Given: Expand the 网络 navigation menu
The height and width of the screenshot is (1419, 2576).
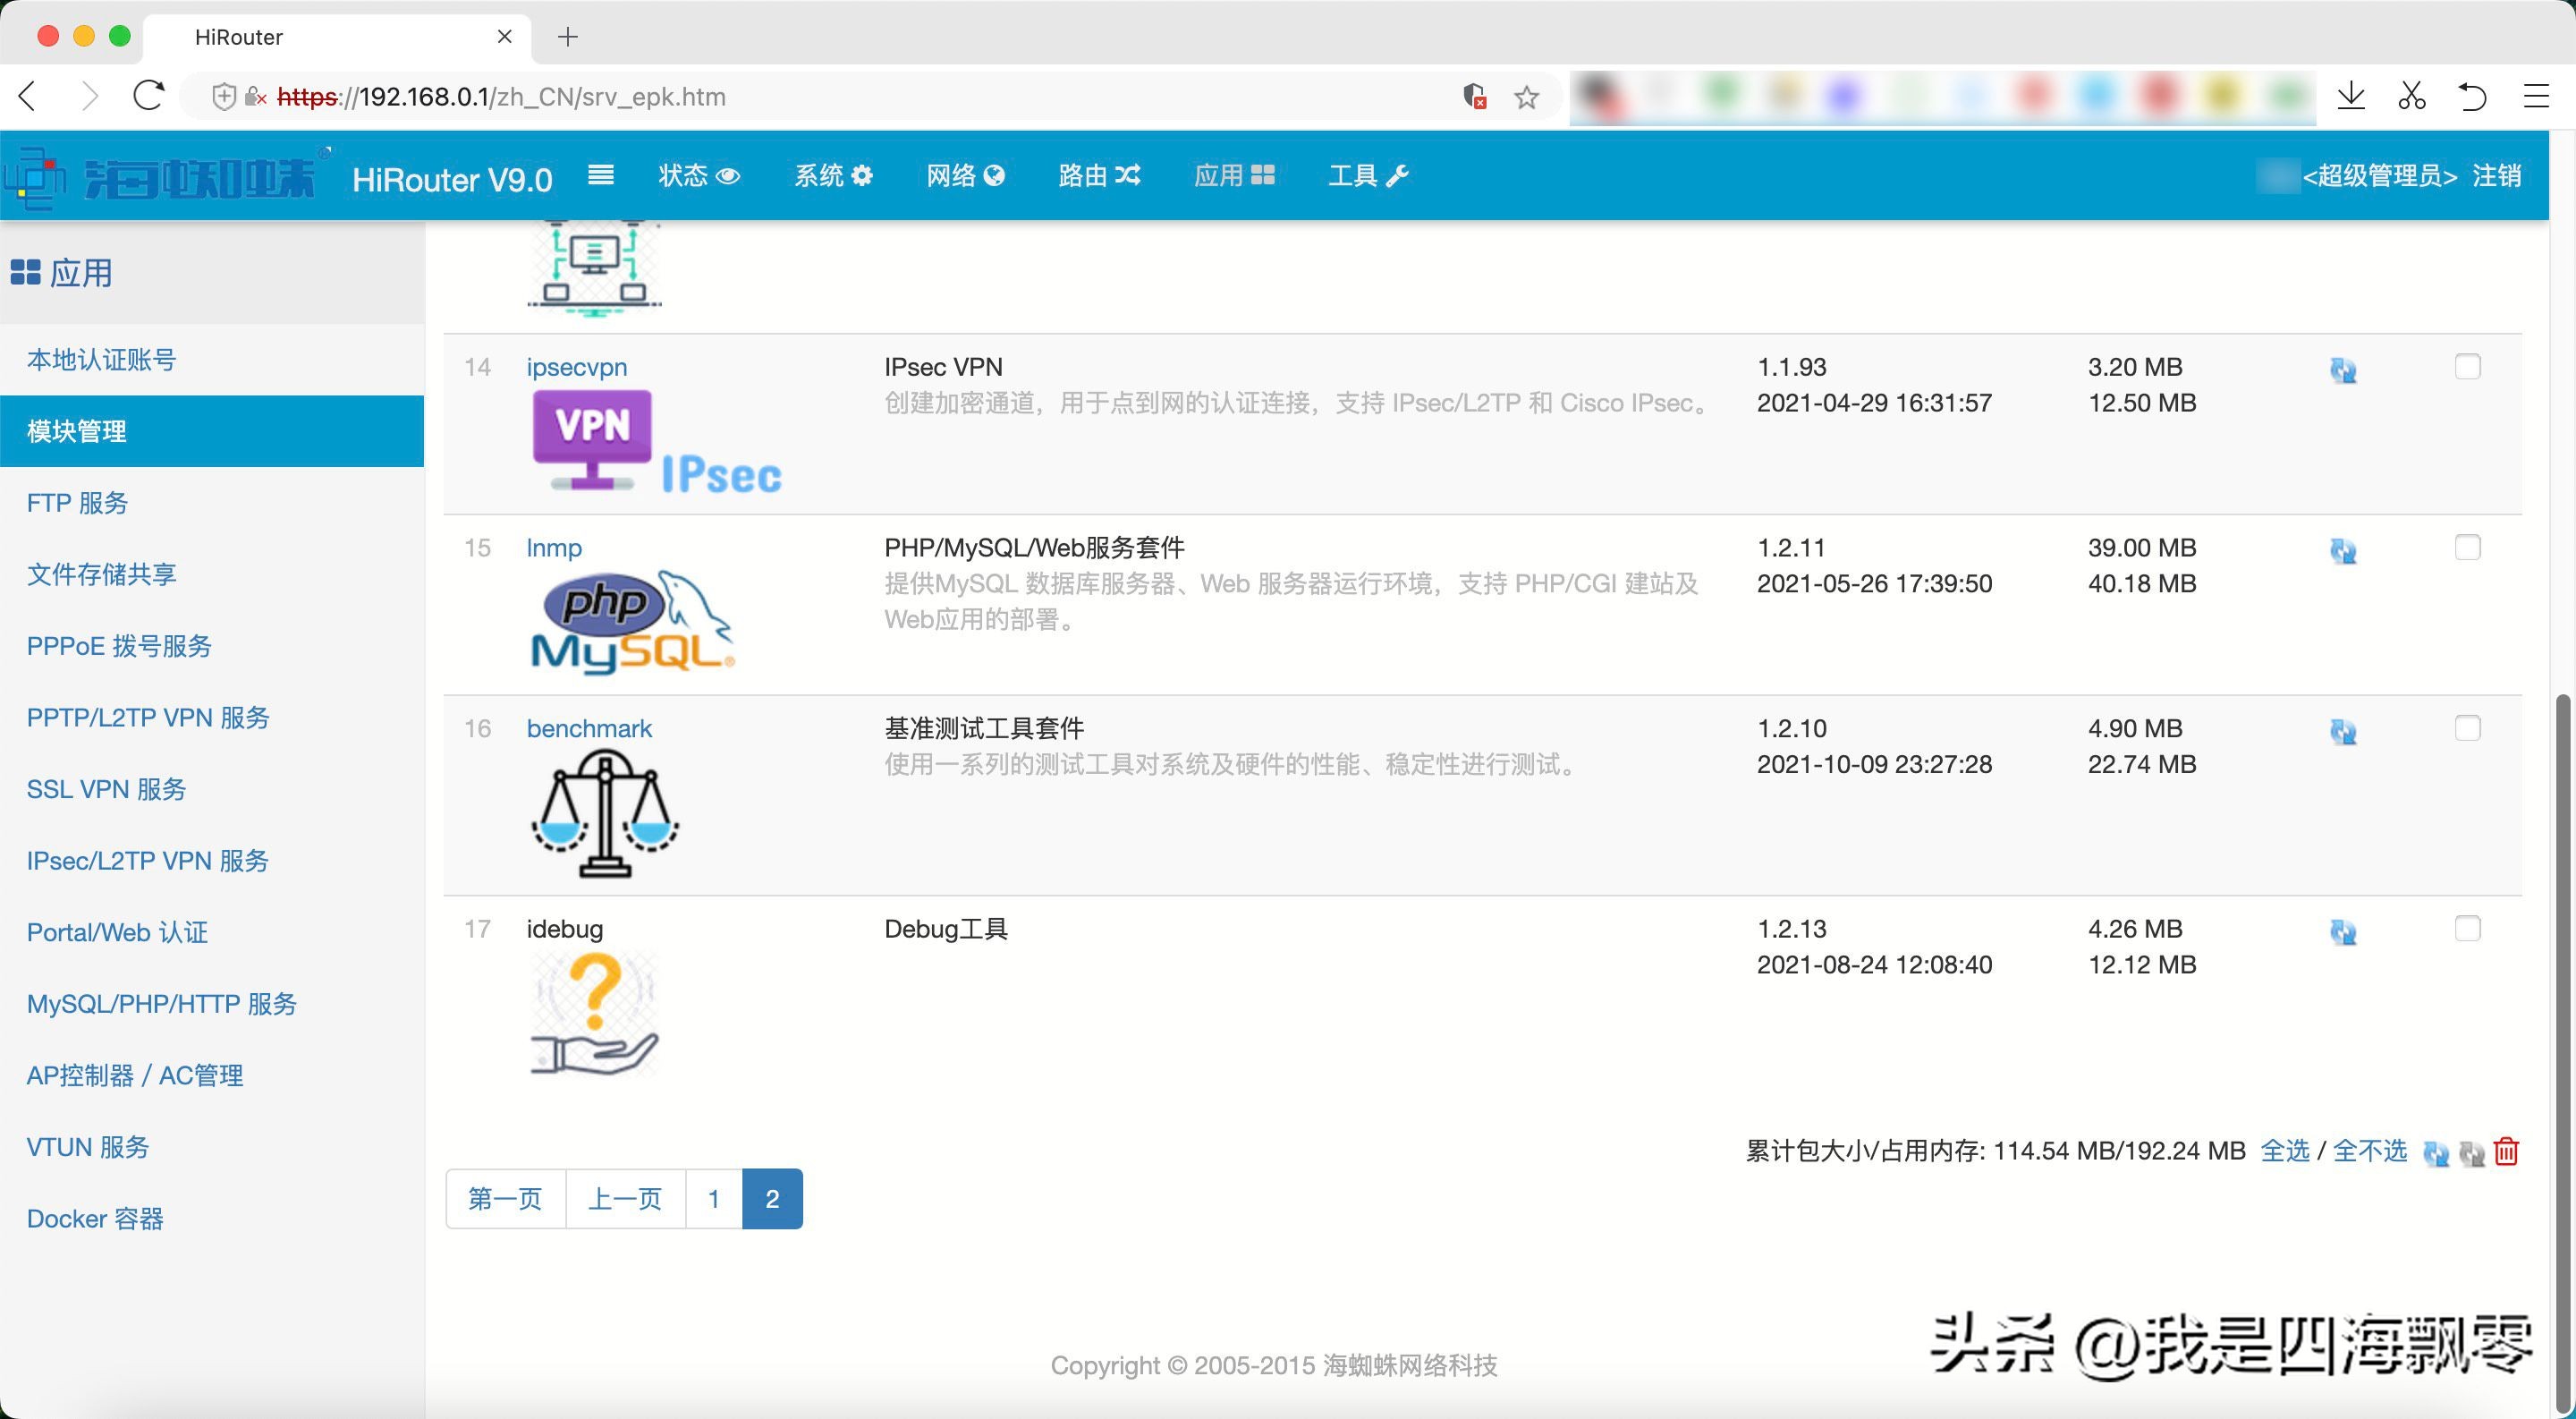Looking at the screenshot, I should pyautogui.click(x=964, y=175).
